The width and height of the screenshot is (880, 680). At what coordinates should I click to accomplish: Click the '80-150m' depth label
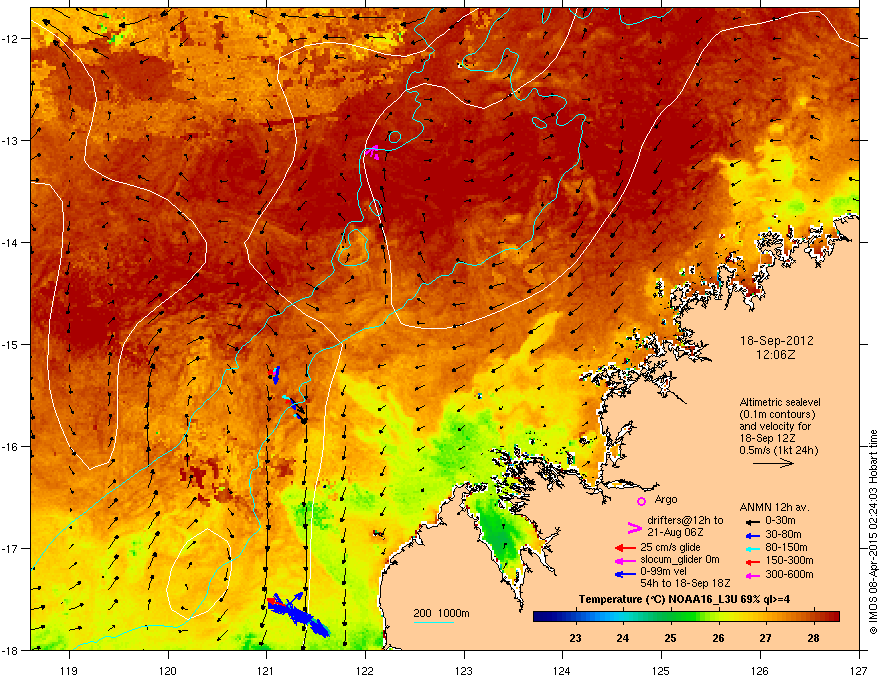click(786, 547)
